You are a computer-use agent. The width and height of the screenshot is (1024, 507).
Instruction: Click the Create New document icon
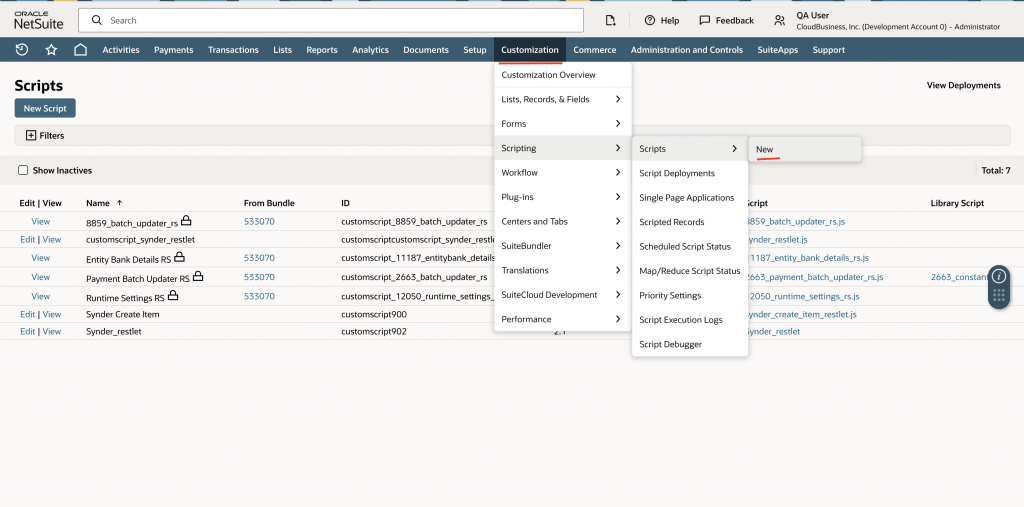[x=611, y=20]
